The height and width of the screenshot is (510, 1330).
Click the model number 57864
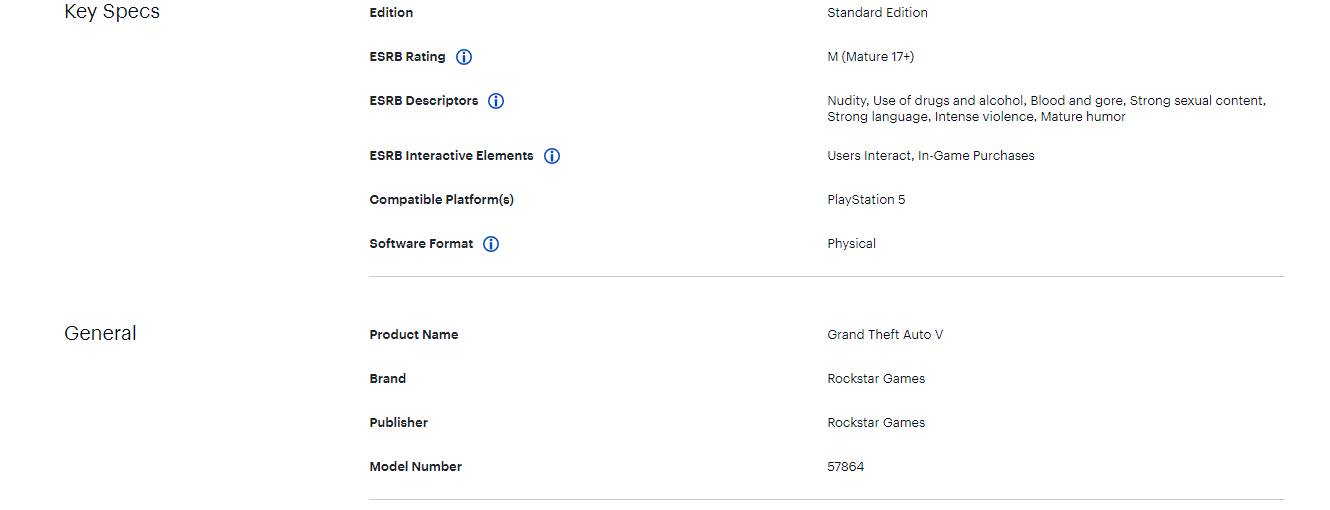click(x=845, y=467)
